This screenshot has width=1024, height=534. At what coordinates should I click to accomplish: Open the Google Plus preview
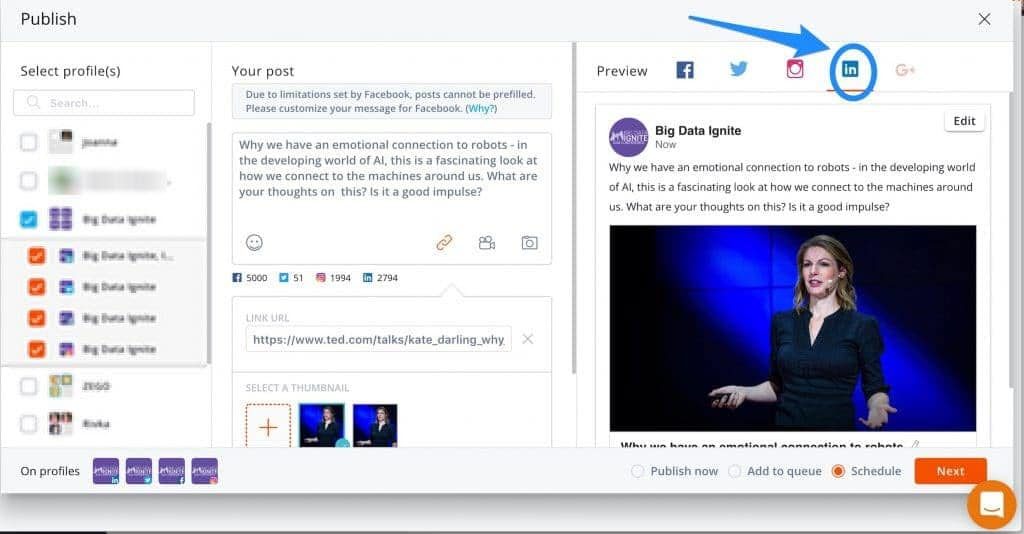pyautogui.click(x=906, y=70)
